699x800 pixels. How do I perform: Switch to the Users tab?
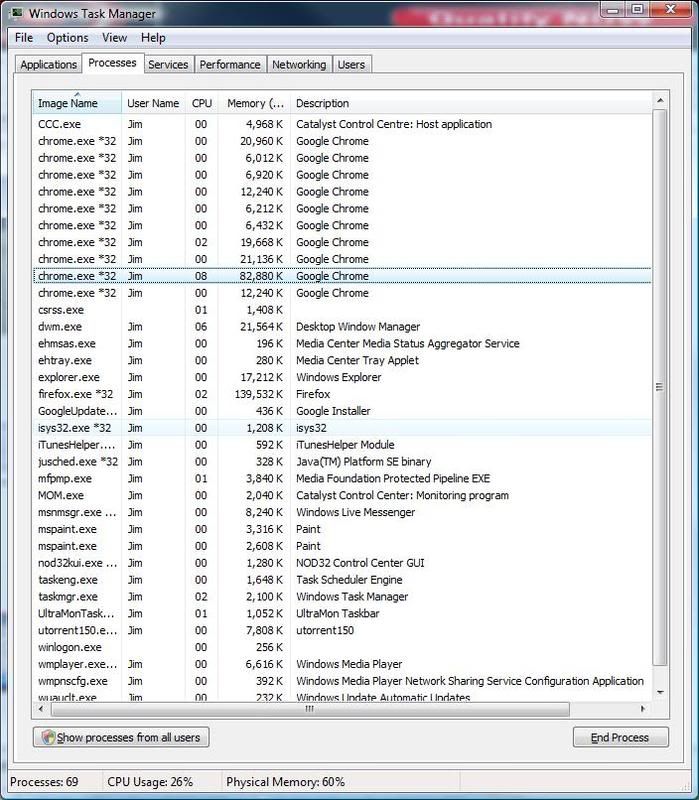(x=351, y=65)
